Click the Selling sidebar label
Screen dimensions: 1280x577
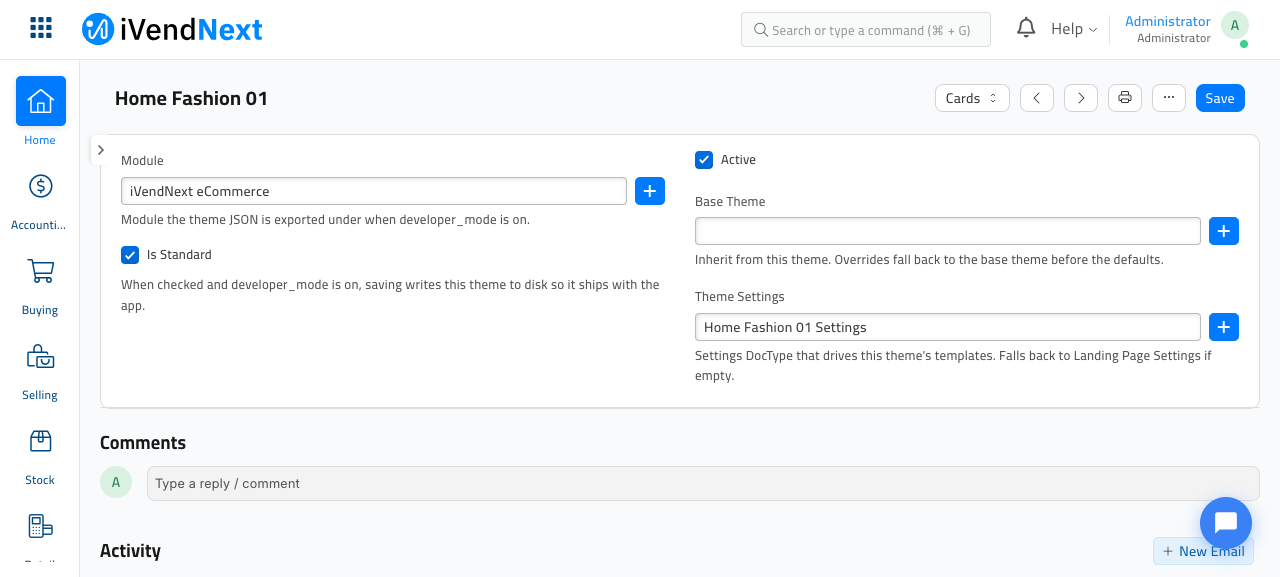tap(40, 395)
